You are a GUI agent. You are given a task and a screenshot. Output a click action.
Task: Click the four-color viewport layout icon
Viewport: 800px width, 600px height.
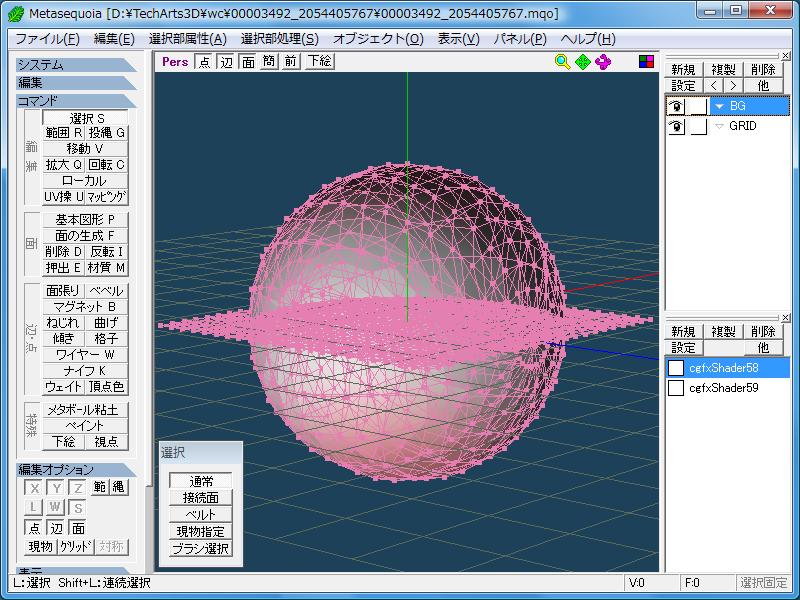646,62
